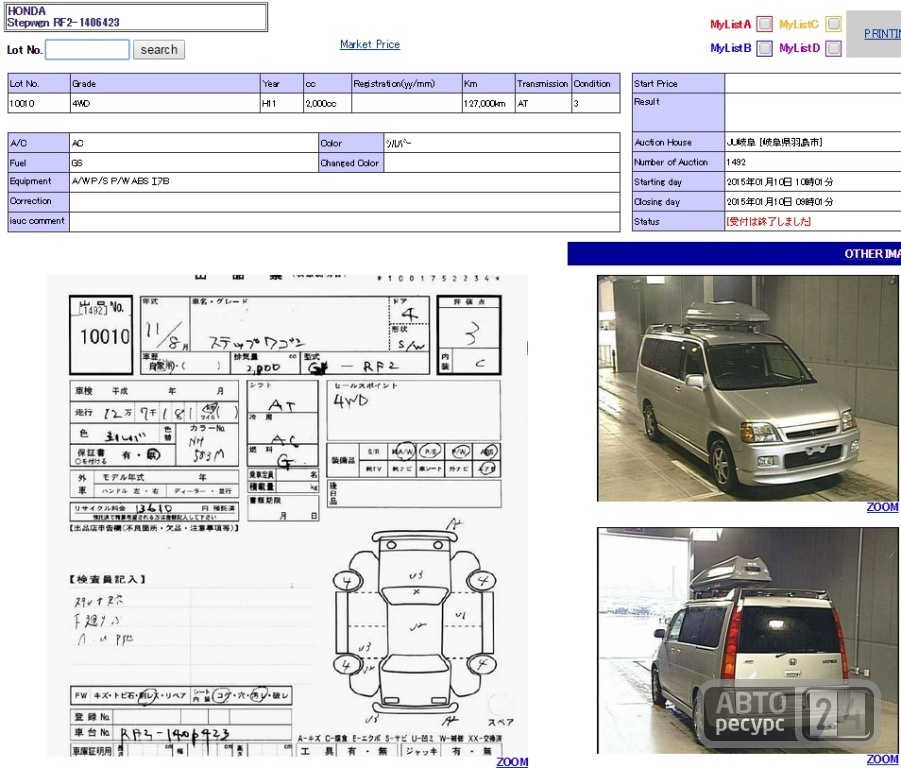
Task: Open ZOOM link under front car photo
Action: tap(882, 507)
